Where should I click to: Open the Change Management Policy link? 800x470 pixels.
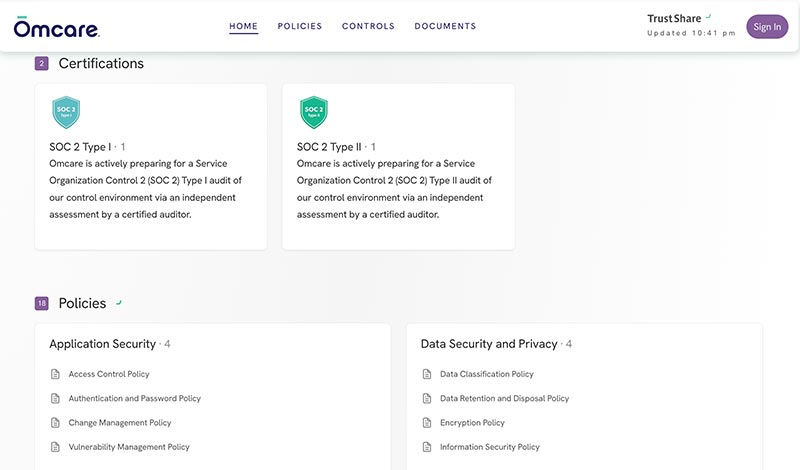pyautogui.click(x=120, y=423)
